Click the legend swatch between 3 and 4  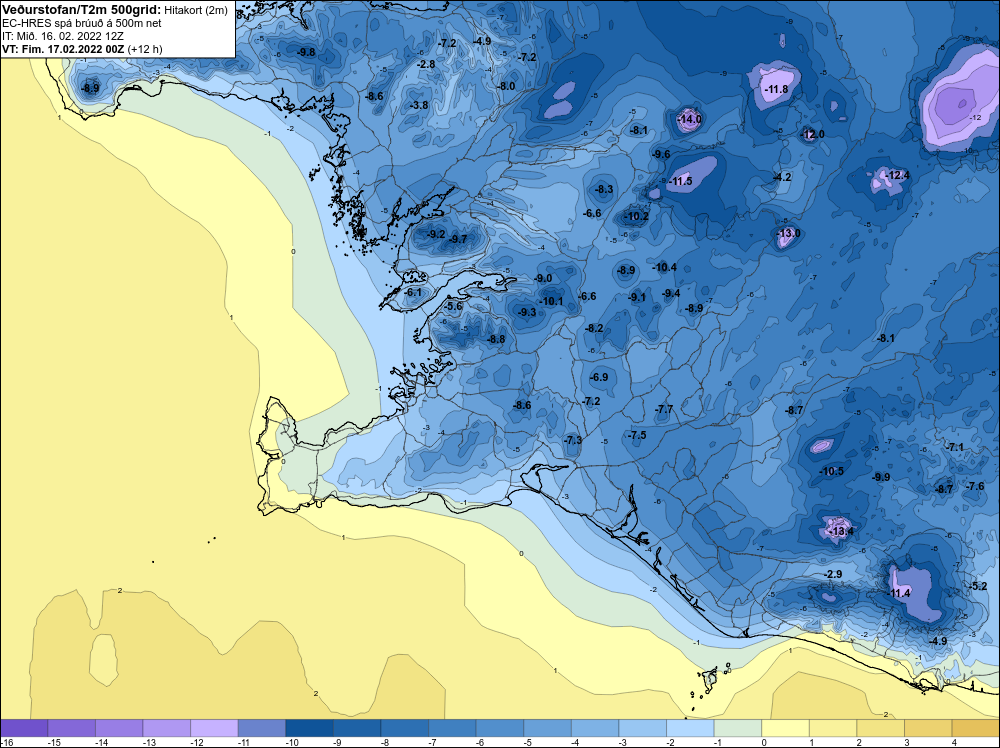928,728
